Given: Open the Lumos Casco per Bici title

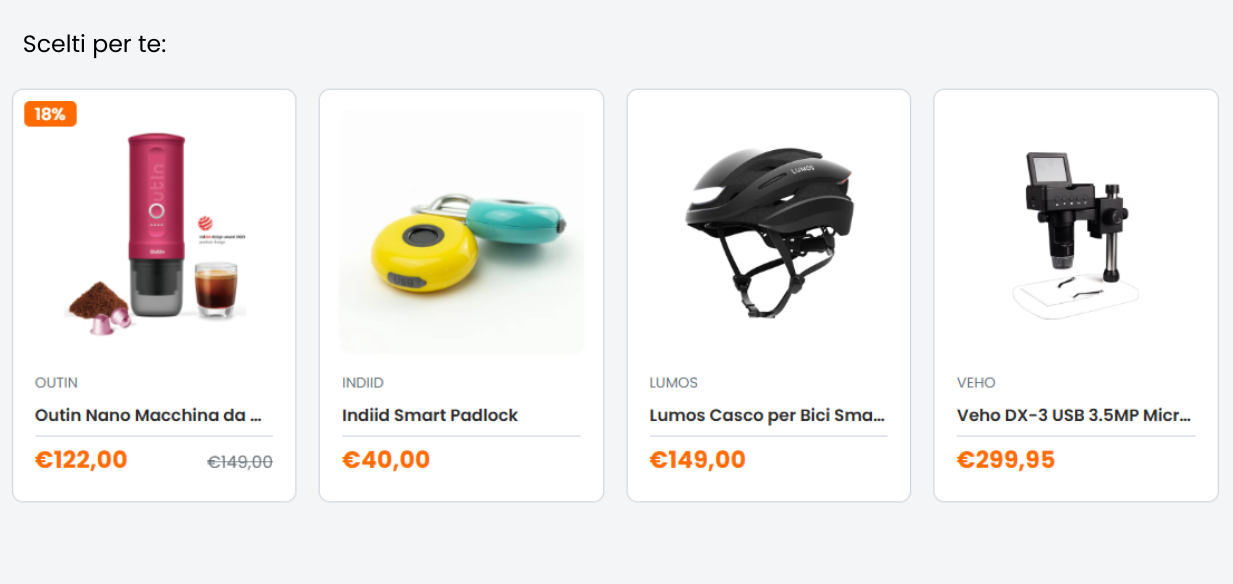Looking at the screenshot, I should (x=767, y=415).
